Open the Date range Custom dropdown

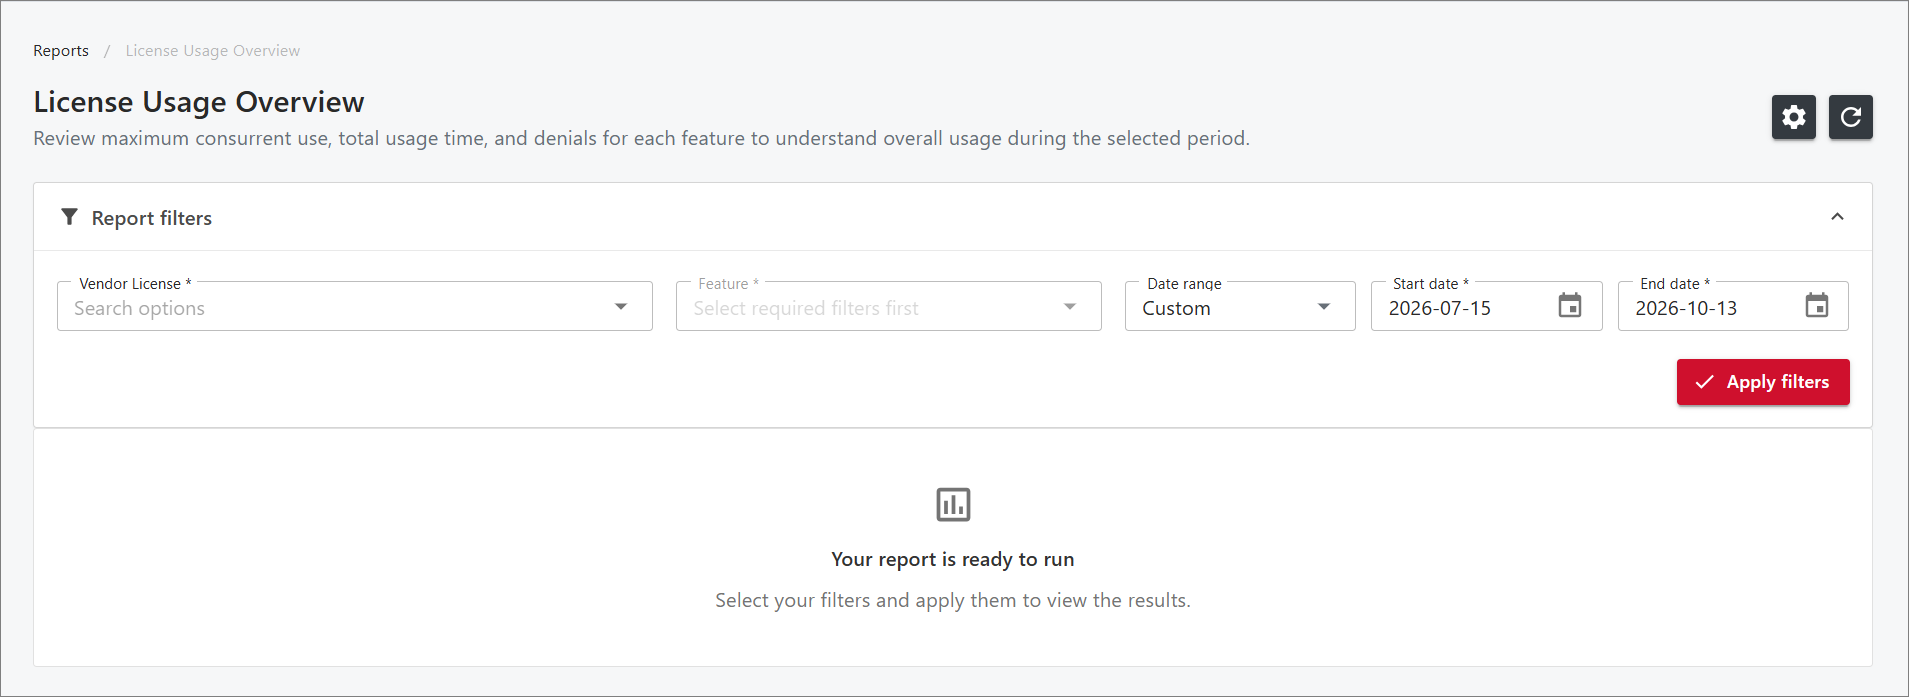coord(1240,306)
